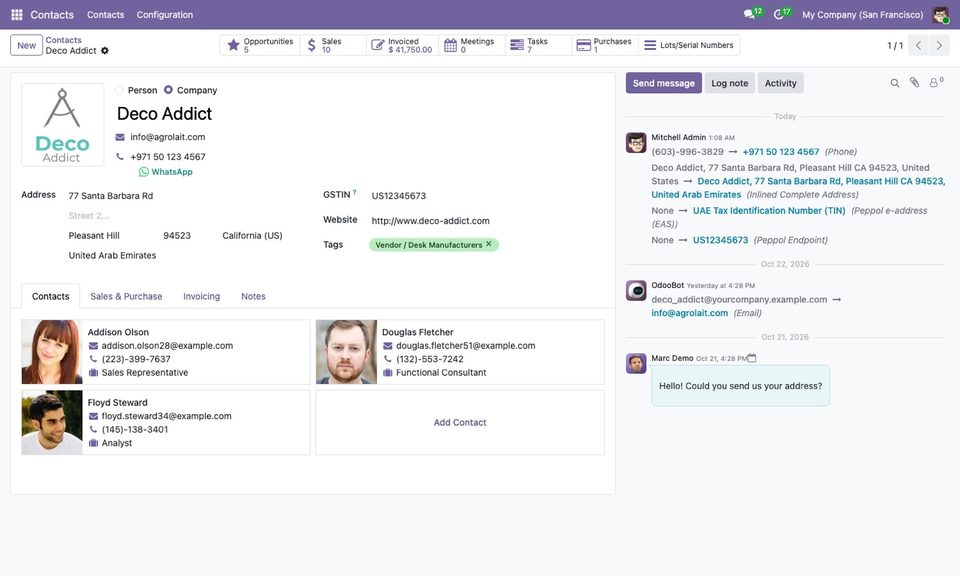The image size is (960, 576).
Task: Click Send message button
Action: tap(664, 83)
